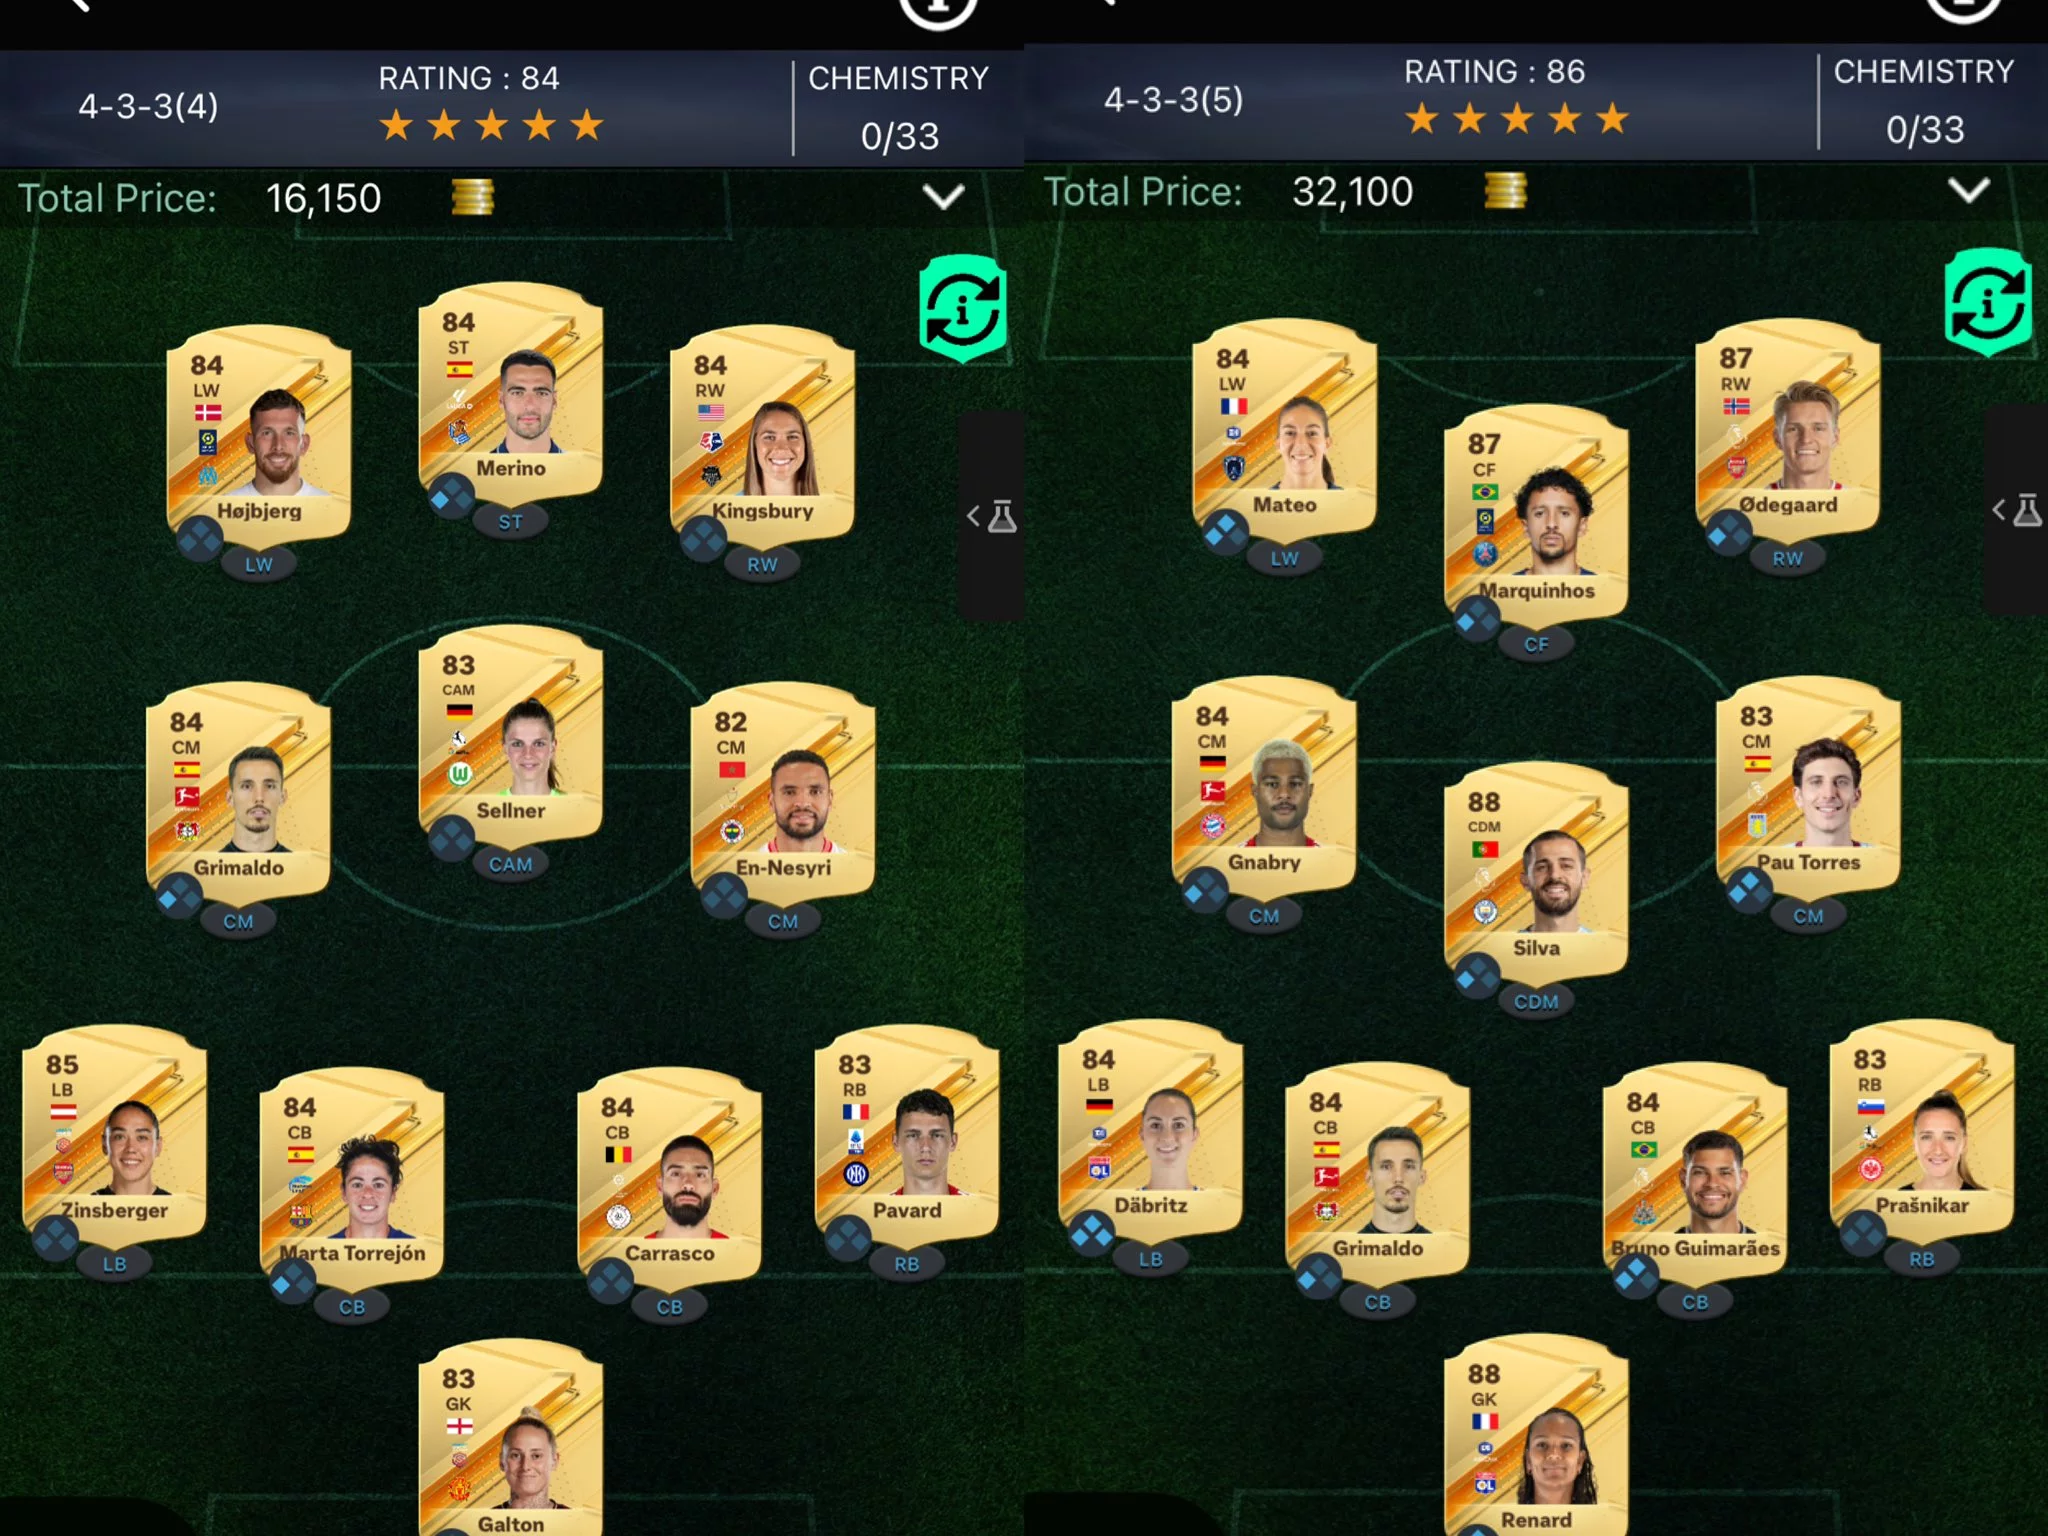Tap the gold coins icon beside 16,150
Screen dimensions: 2048x1536
[x=472, y=197]
